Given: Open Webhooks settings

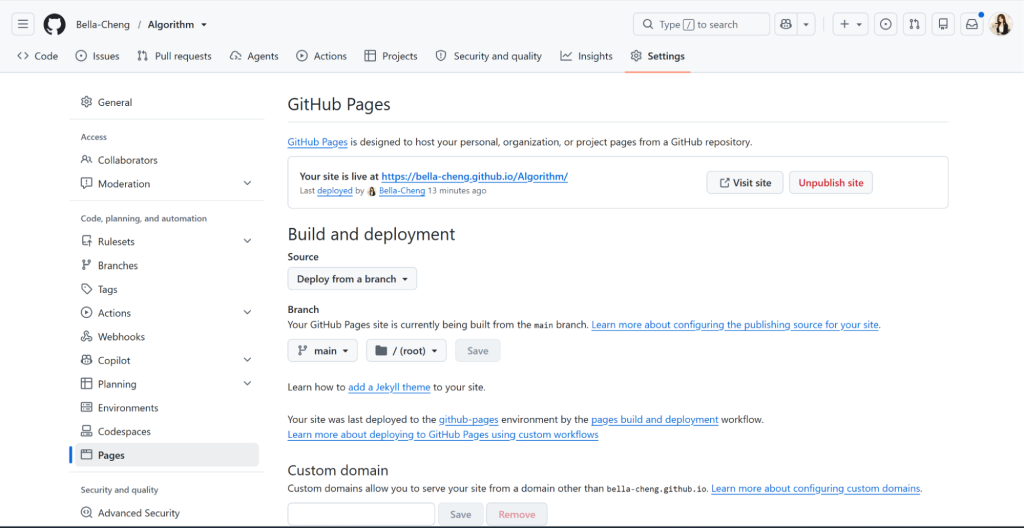Looking at the screenshot, I should (167, 337).
